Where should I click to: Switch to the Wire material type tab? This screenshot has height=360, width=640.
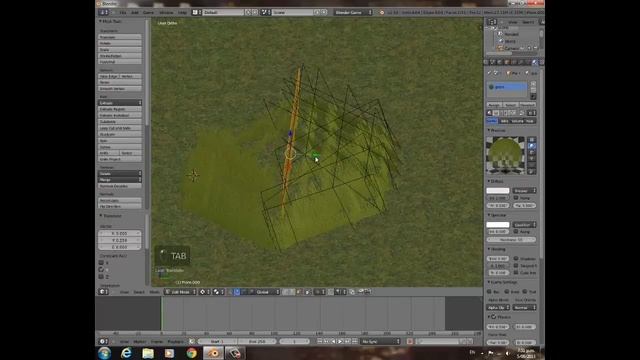(x=504, y=121)
